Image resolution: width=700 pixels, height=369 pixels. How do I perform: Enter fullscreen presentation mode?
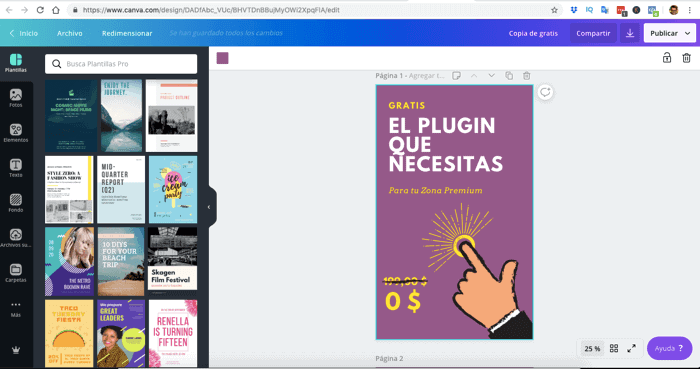pyautogui.click(x=631, y=348)
